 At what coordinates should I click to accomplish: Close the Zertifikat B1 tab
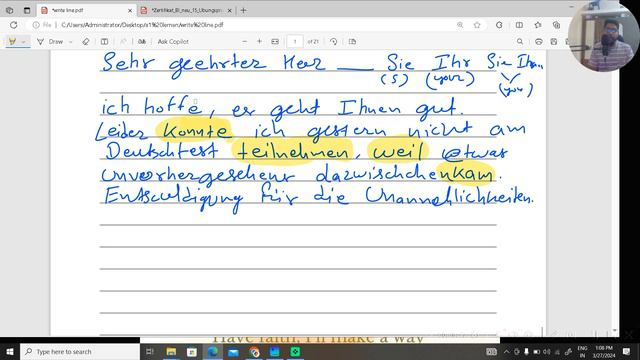[230, 11]
